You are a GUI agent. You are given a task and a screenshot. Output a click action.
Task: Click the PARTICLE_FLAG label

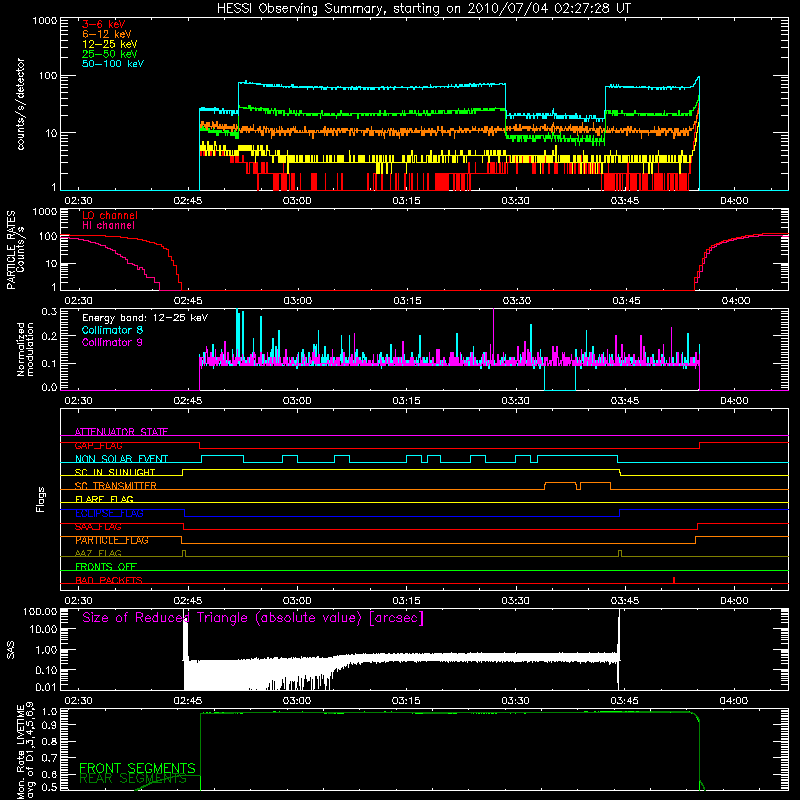tap(112, 540)
